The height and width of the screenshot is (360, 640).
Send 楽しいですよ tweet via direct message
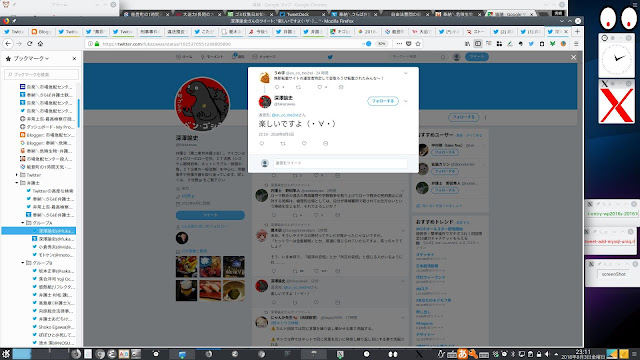(325, 143)
